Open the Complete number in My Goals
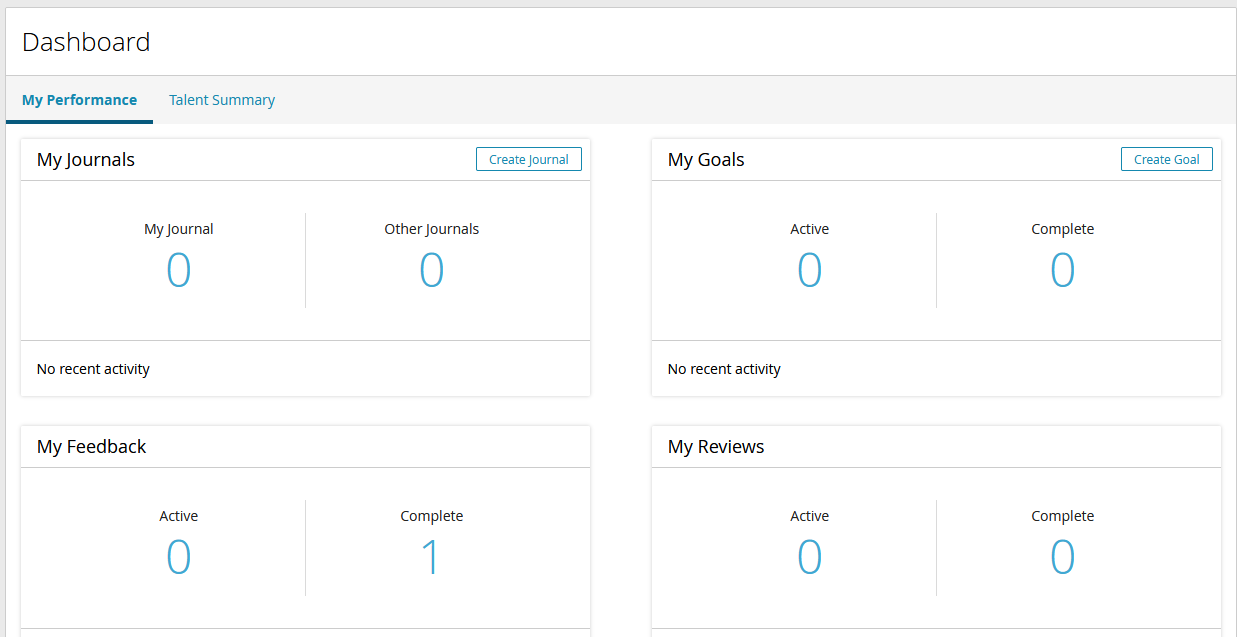This screenshot has height=637, width=1237. (1062, 271)
